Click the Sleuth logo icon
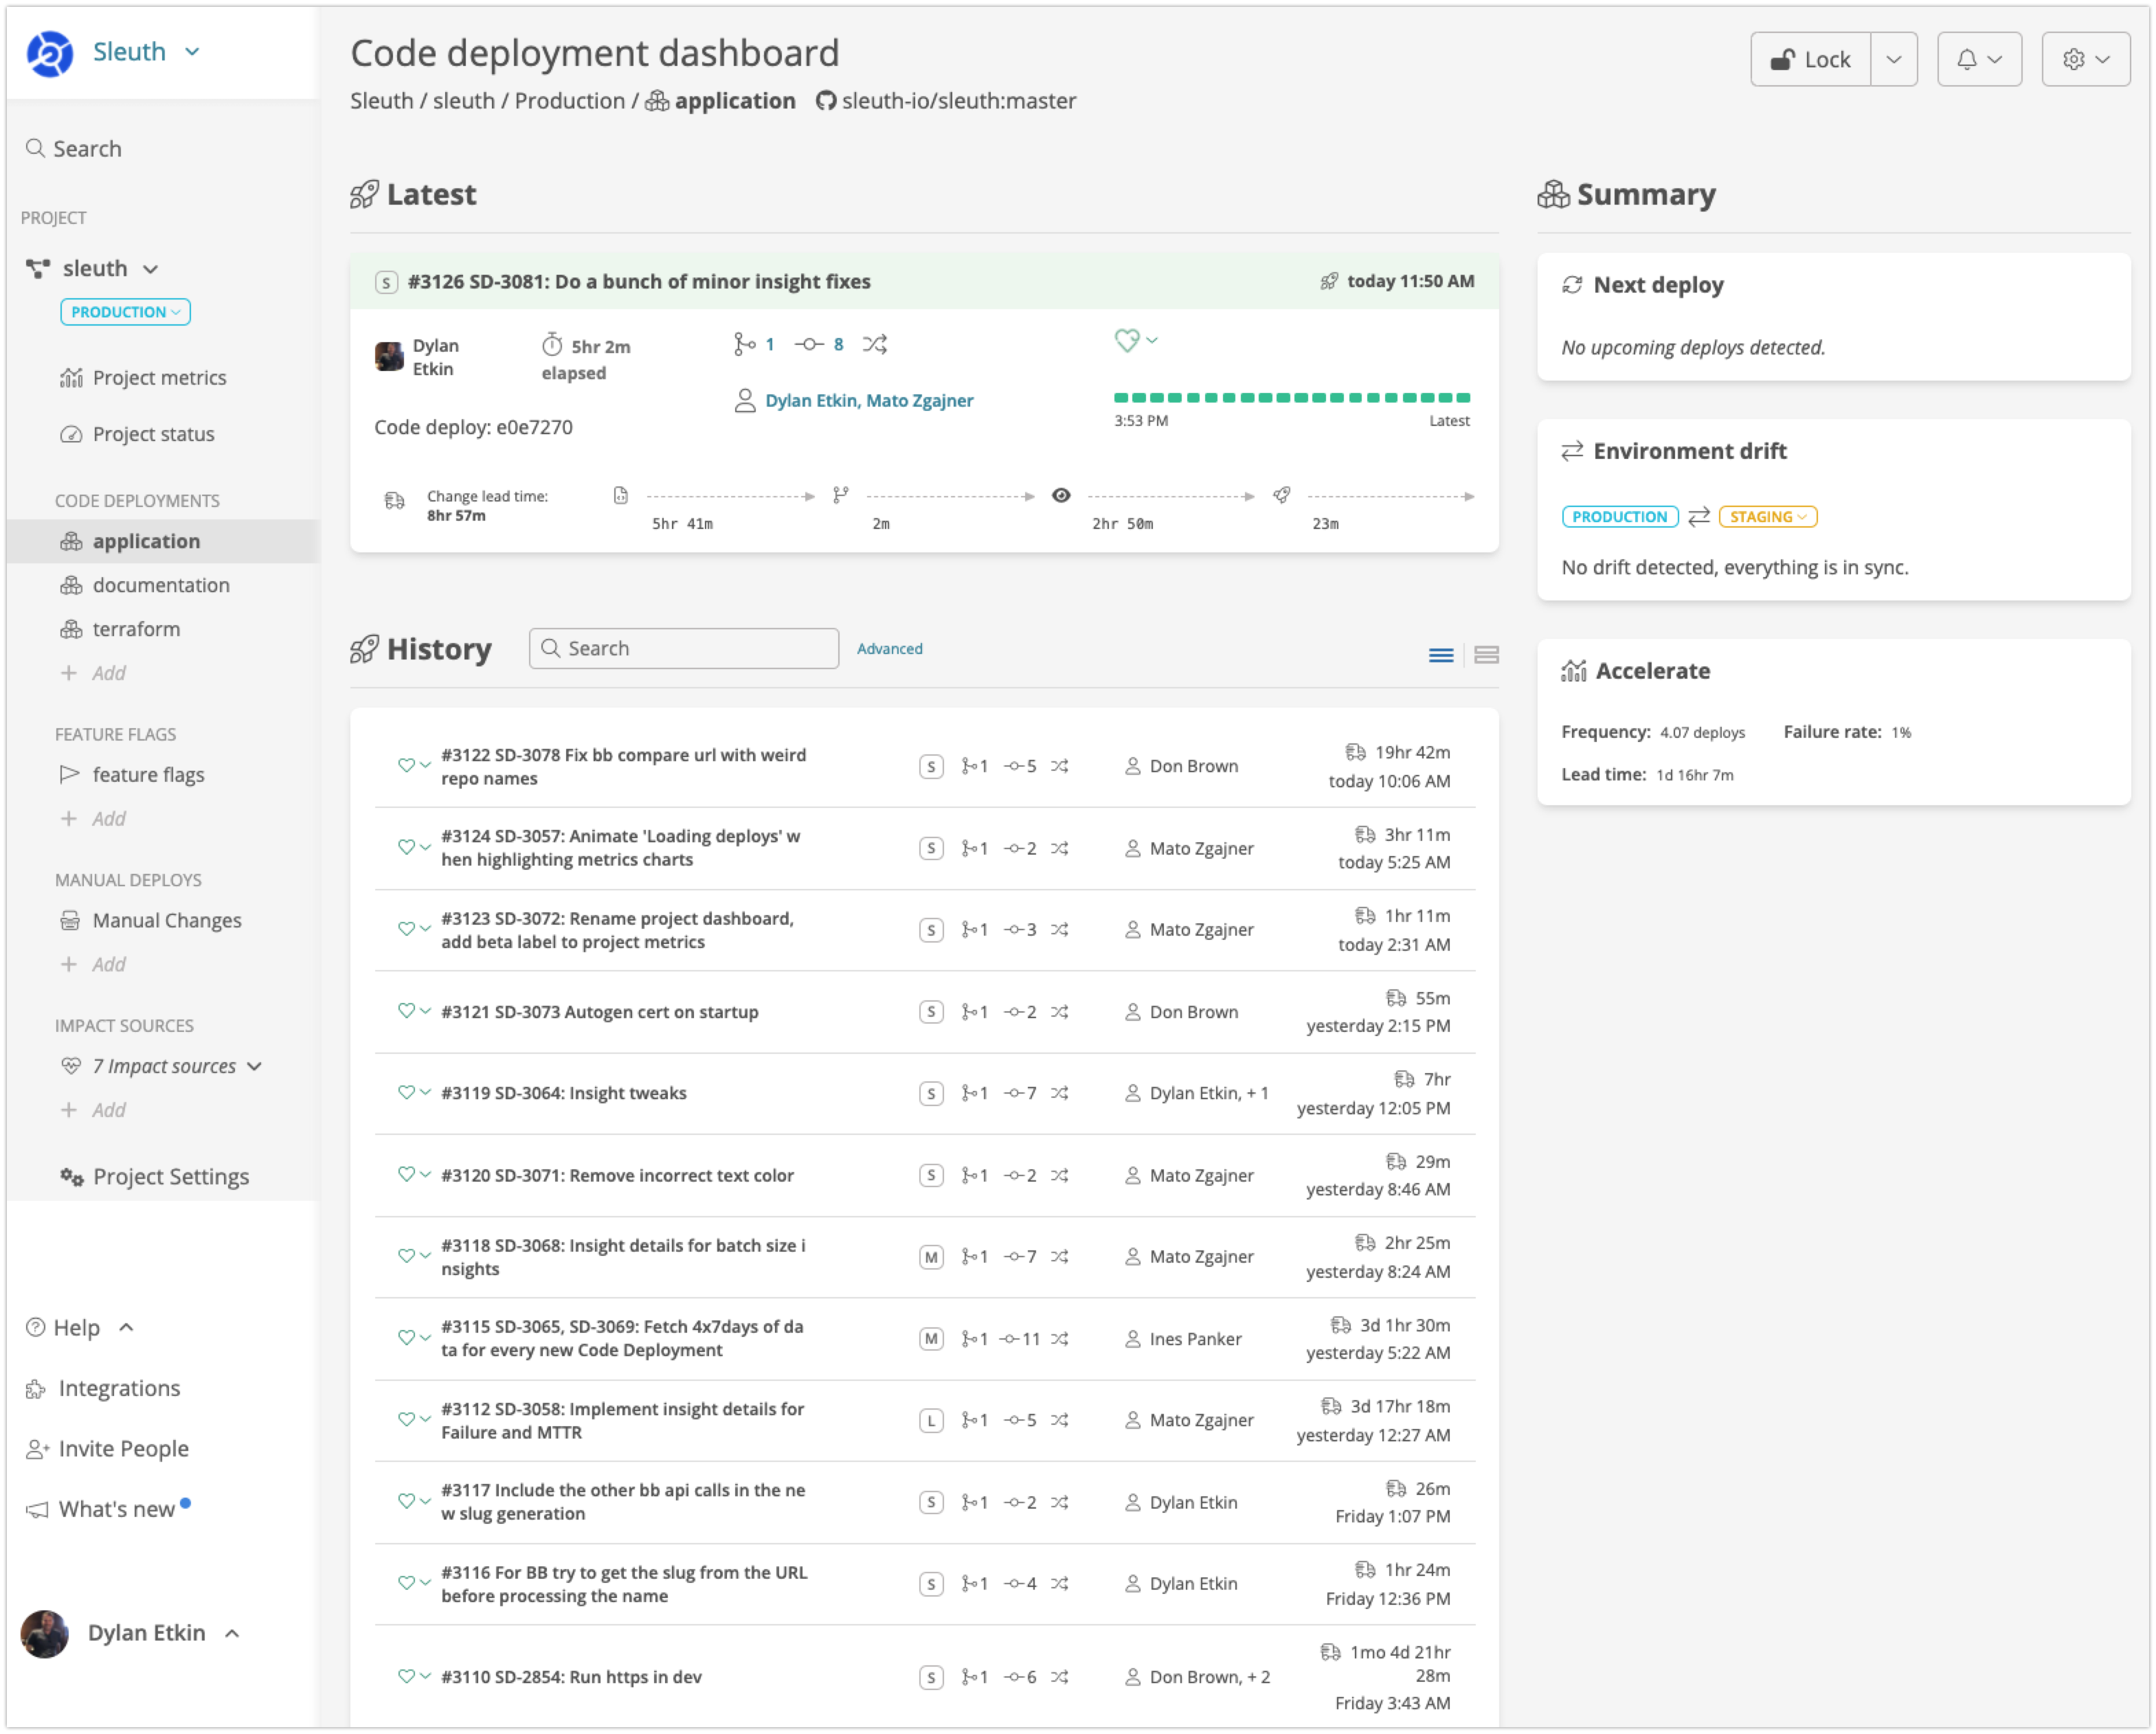The height and width of the screenshot is (1734, 2156). pyautogui.click(x=49, y=53)
